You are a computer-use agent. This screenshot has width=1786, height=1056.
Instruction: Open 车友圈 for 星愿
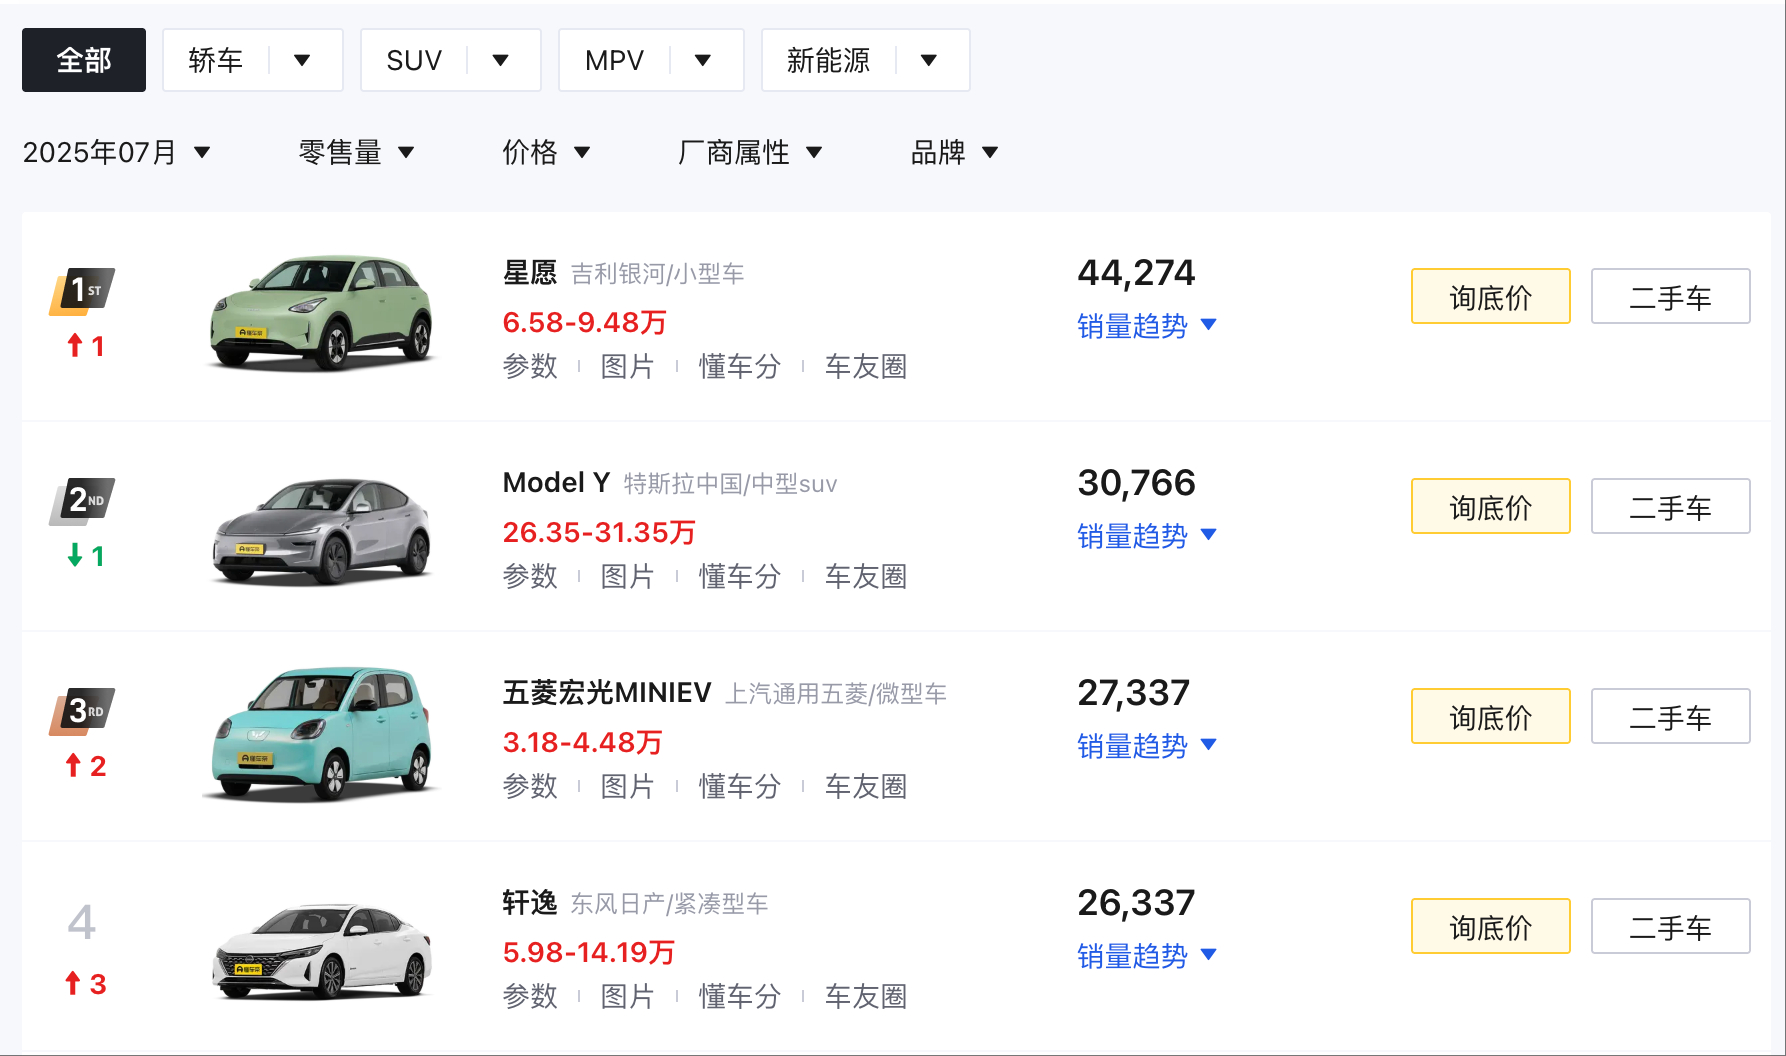(866, 366)
